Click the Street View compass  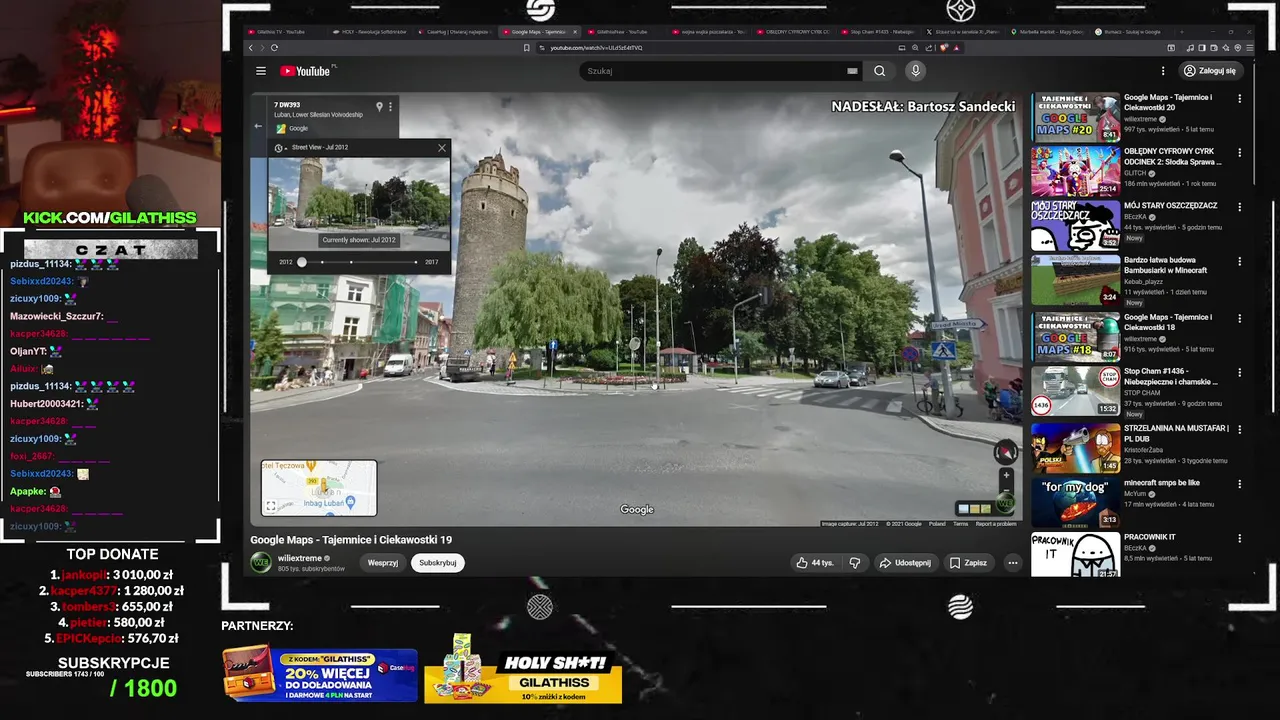1005,452
